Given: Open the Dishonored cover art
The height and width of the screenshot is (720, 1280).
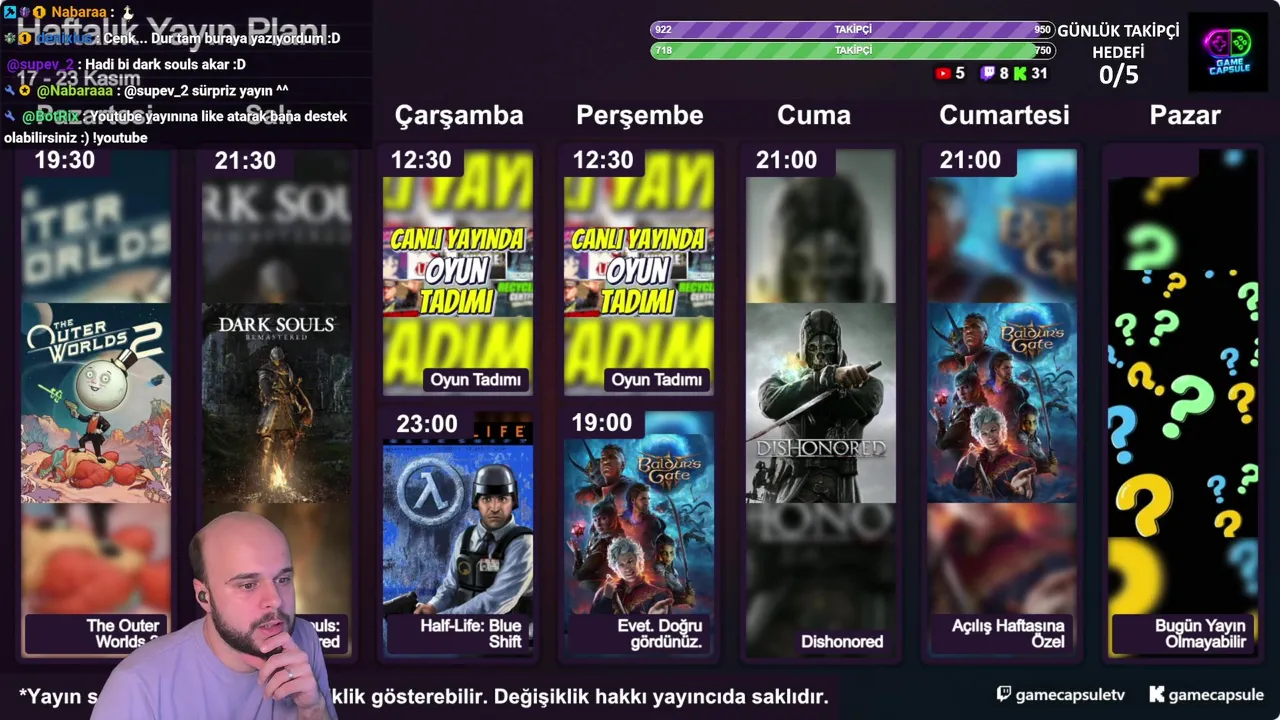Looking at the screenshot, I should pyautogui.click(x=821, y=403).
